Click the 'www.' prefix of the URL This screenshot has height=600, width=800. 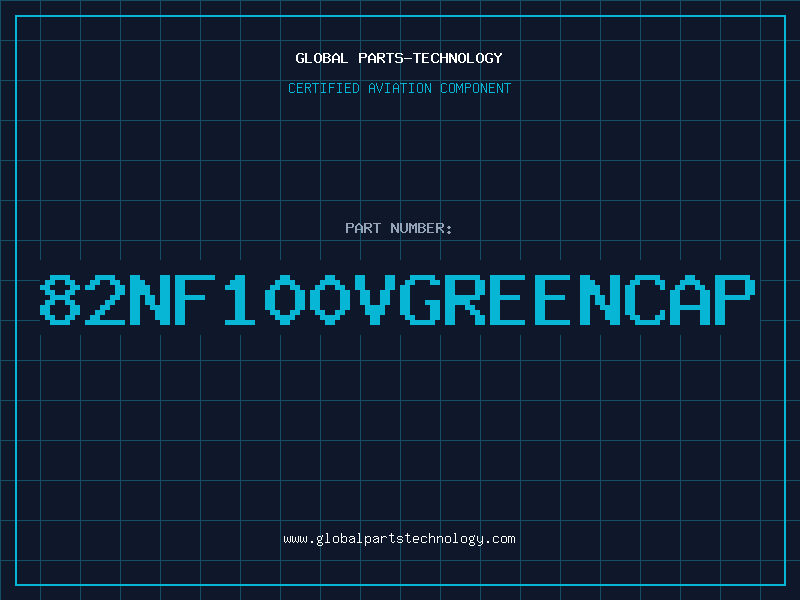point(298,539)
